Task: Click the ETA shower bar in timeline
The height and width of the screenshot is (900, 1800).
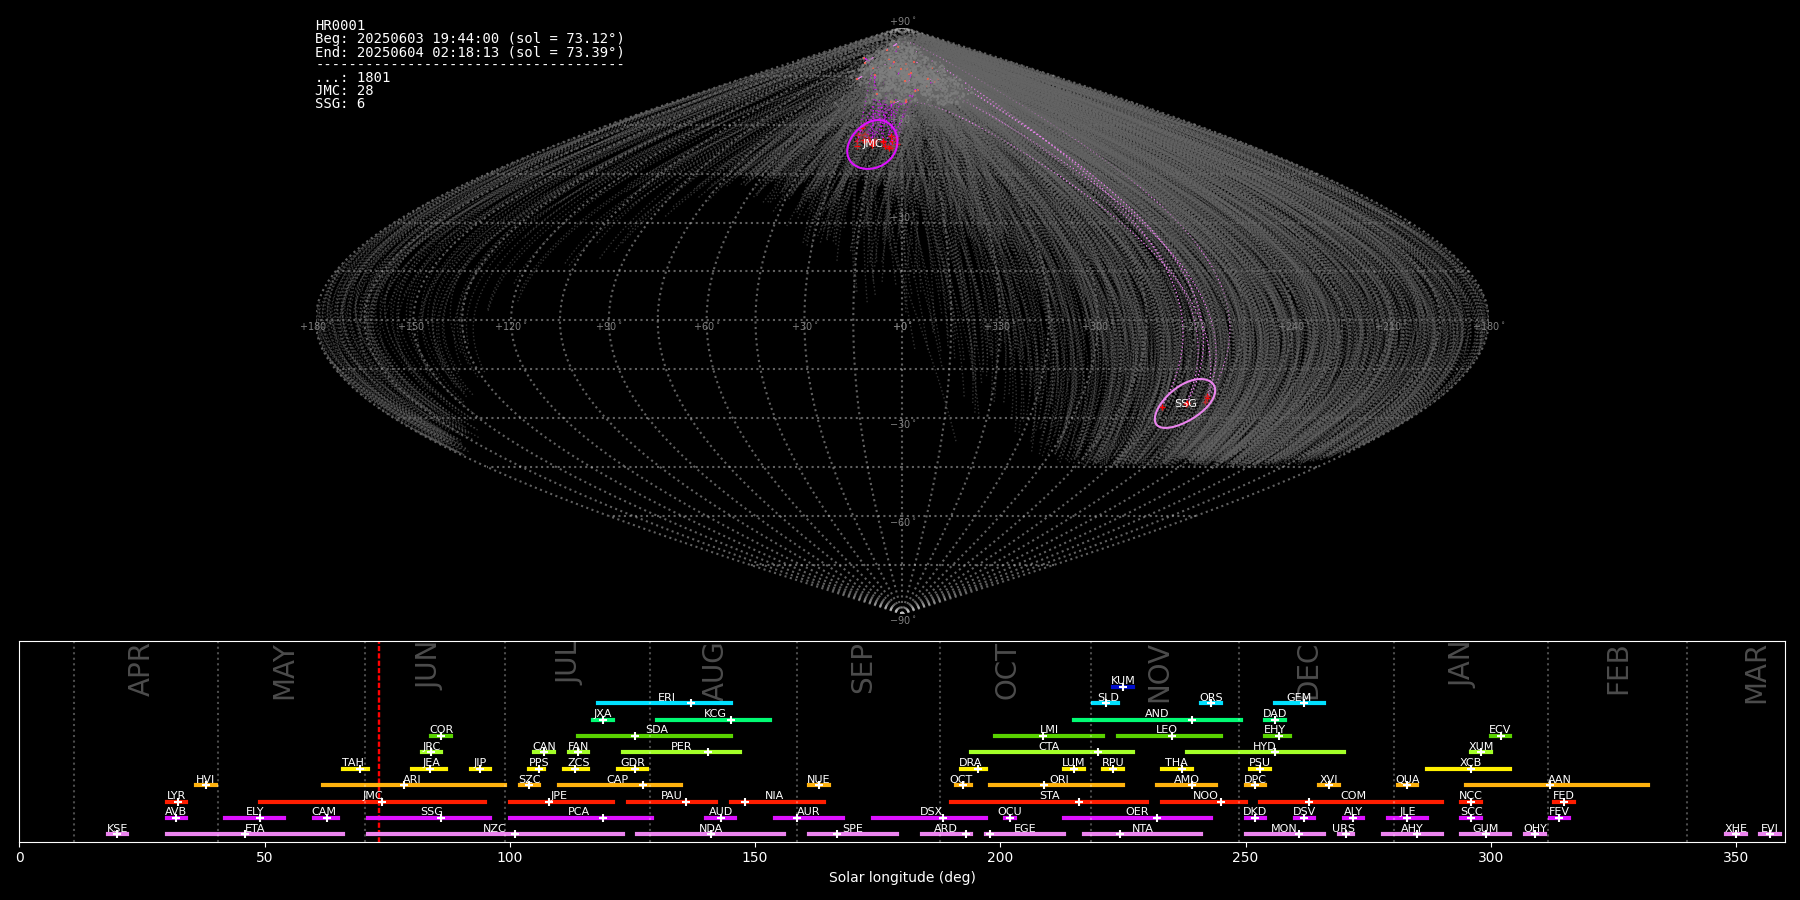Action: coord(255,834)
